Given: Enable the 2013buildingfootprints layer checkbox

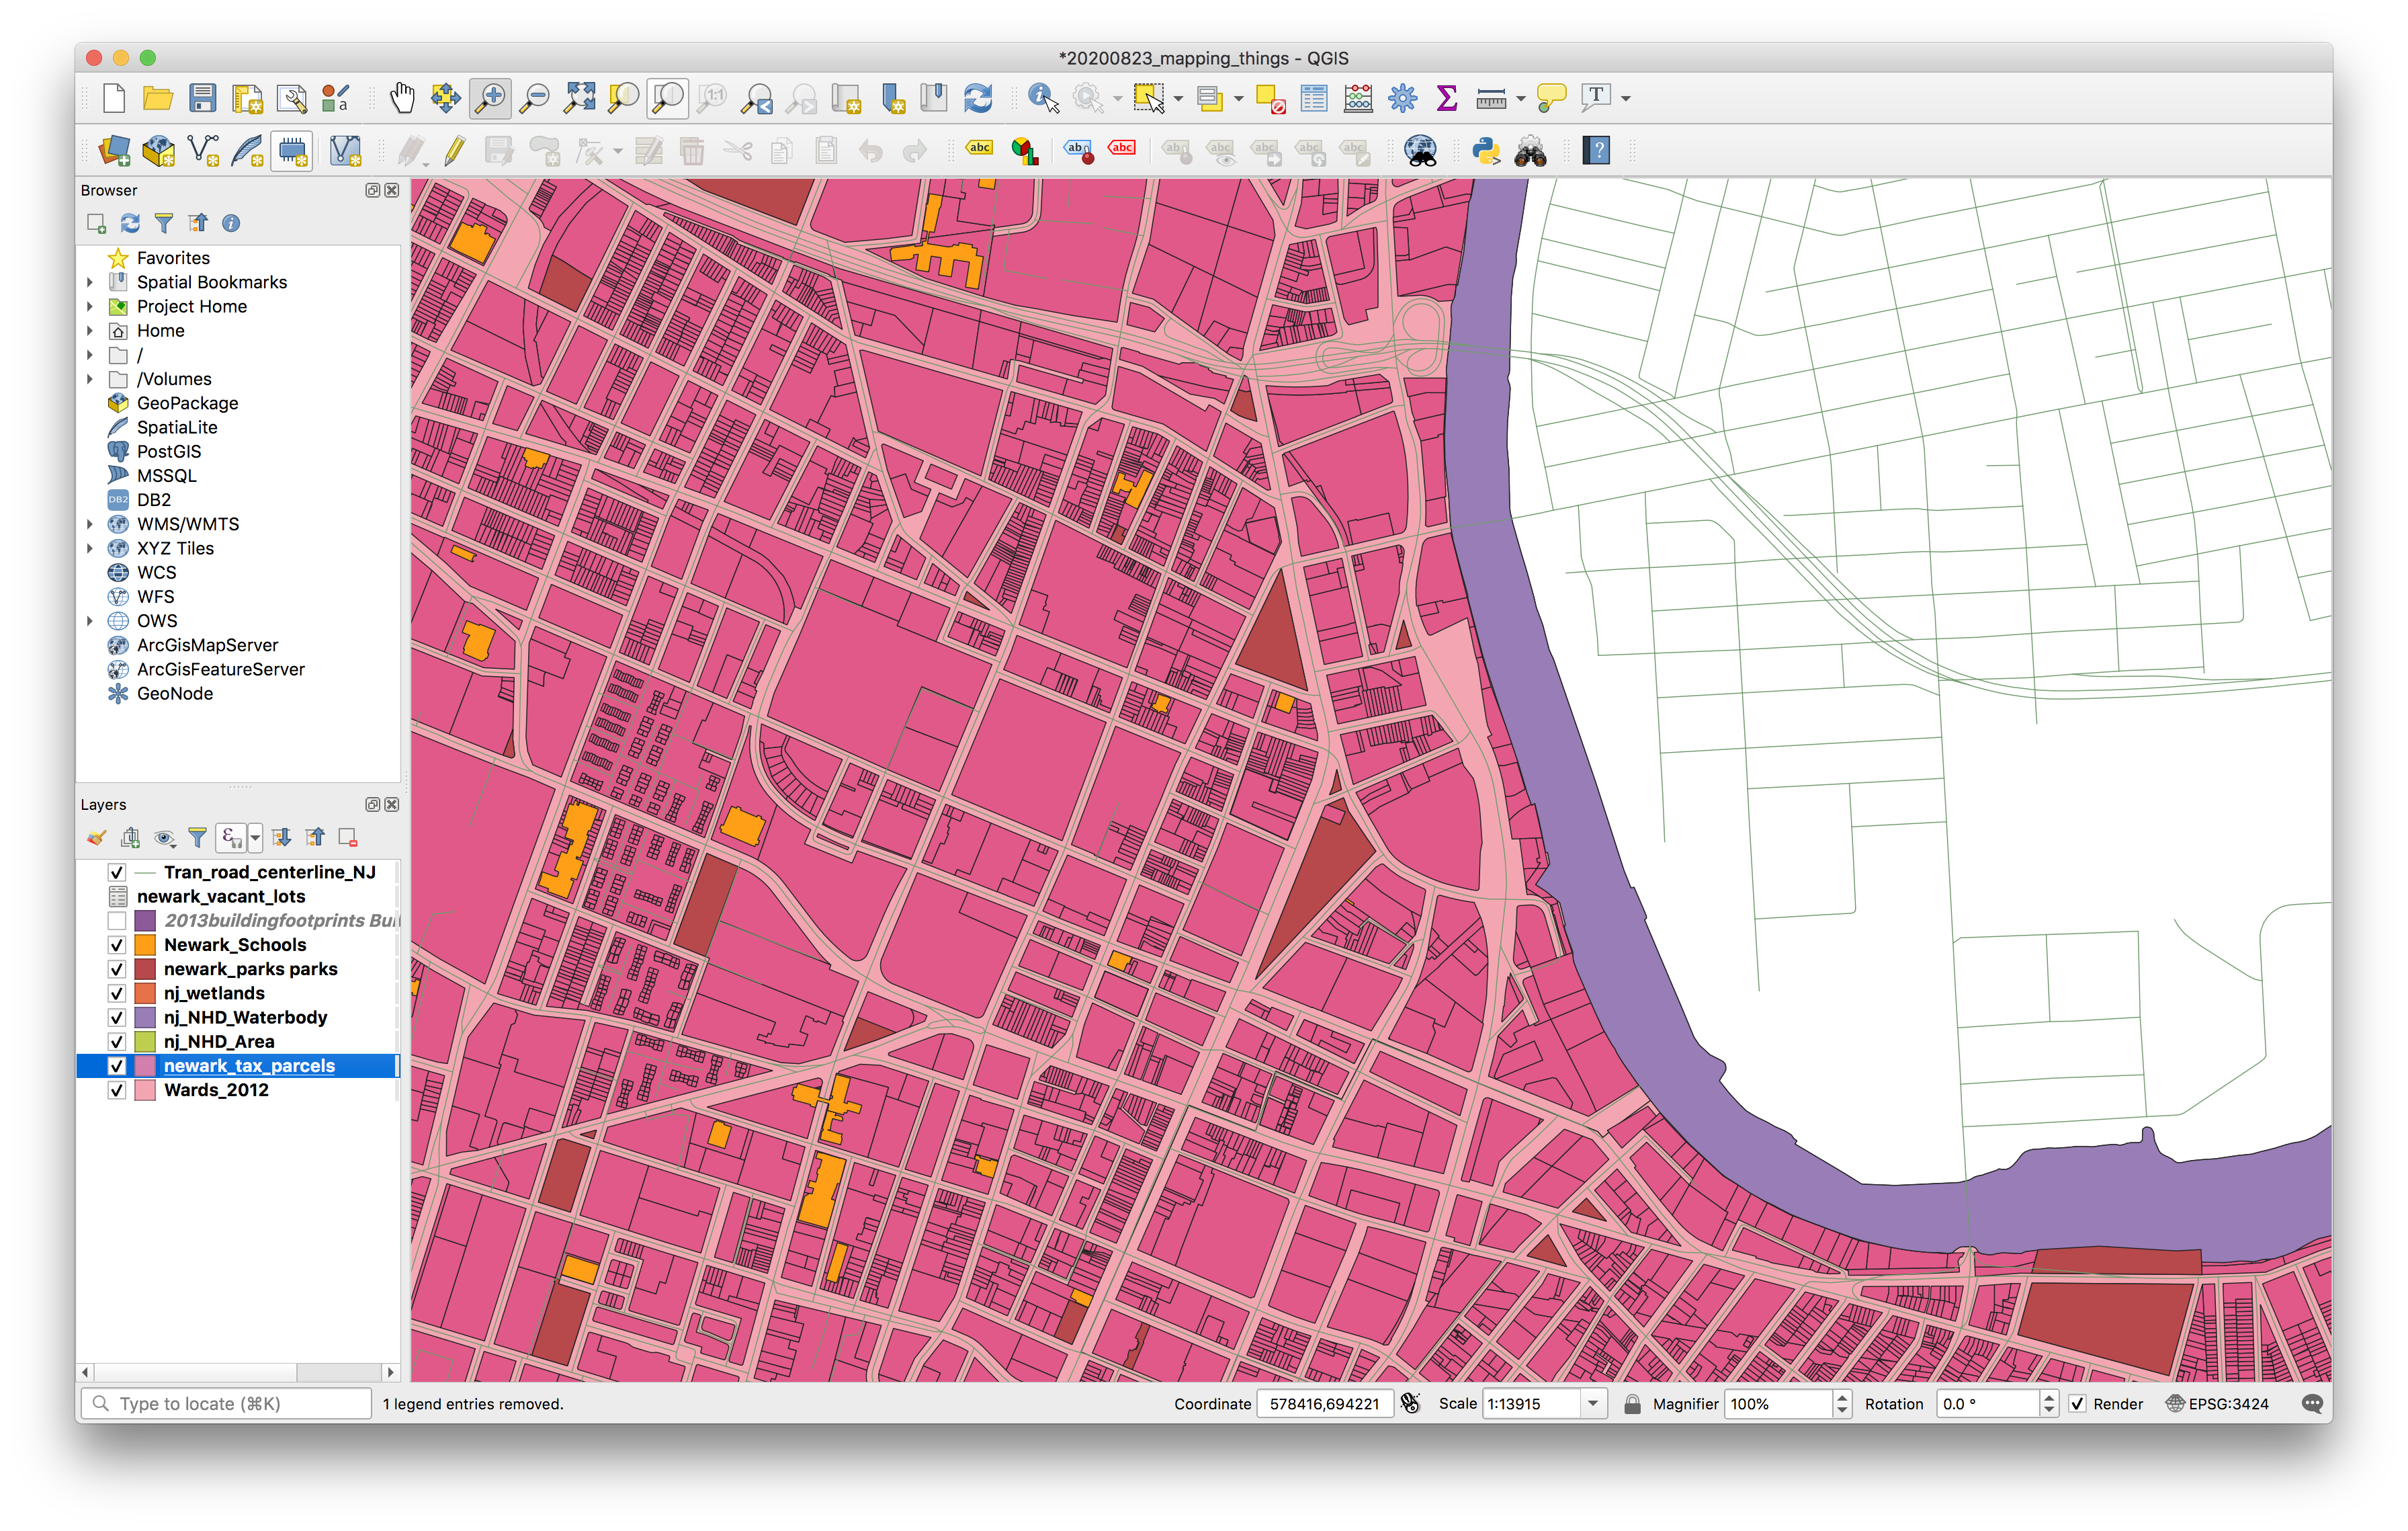Looking at the screenshot, I should coord(117,920).
